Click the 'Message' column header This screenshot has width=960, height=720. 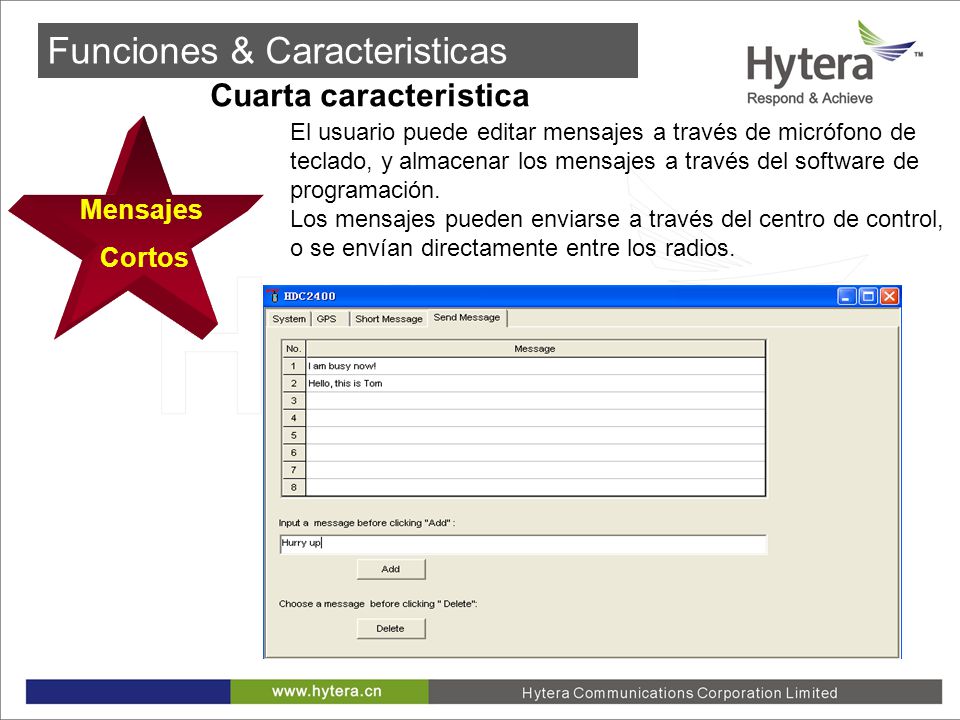[535, 348]
